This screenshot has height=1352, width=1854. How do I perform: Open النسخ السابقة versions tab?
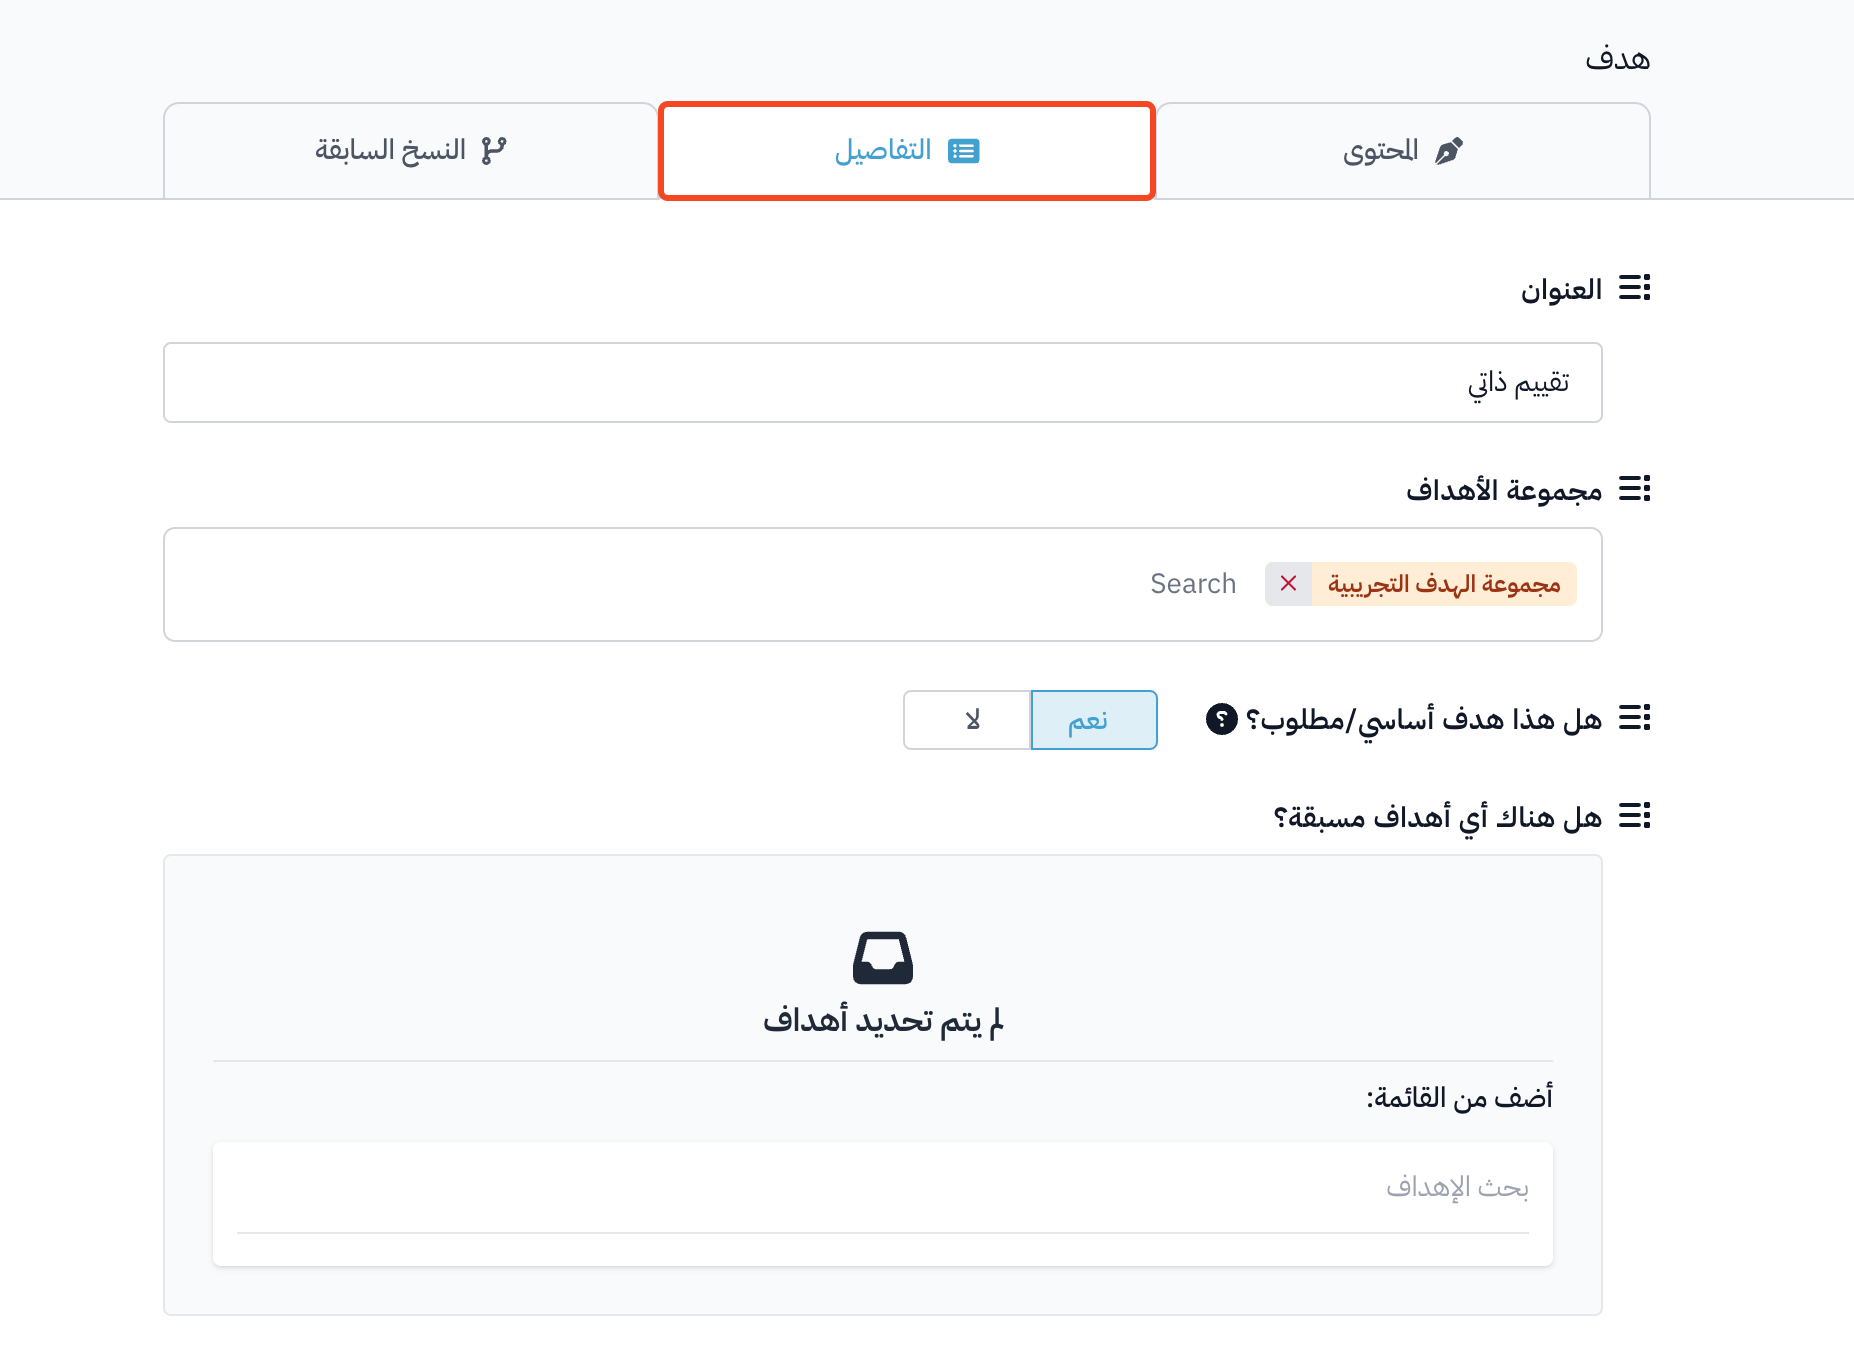click(411, 151)
